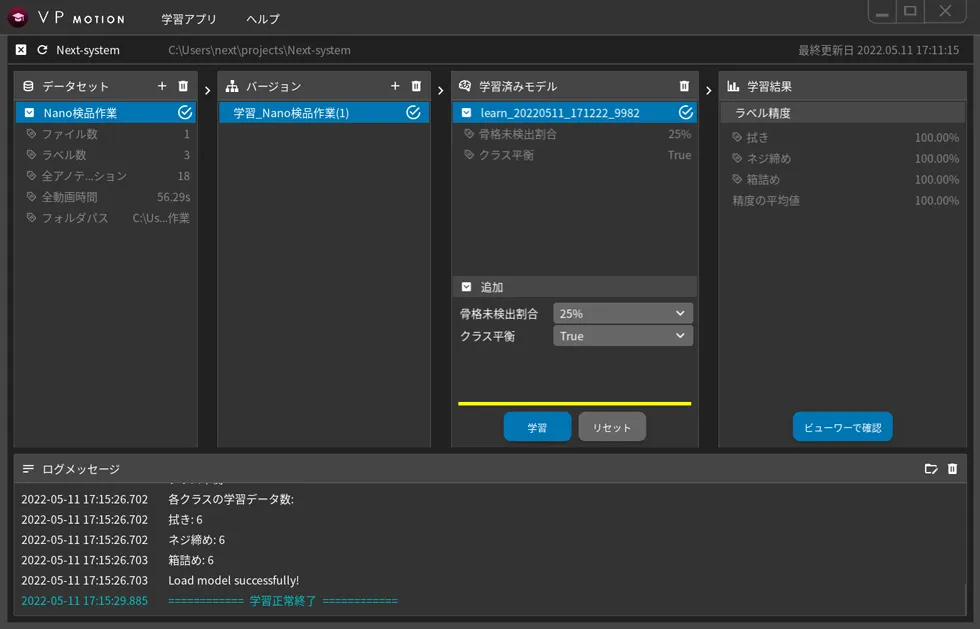Screen dimensions: 980x629
Task: Delete dataset using データセット trash icon
Action: [183, 87]
